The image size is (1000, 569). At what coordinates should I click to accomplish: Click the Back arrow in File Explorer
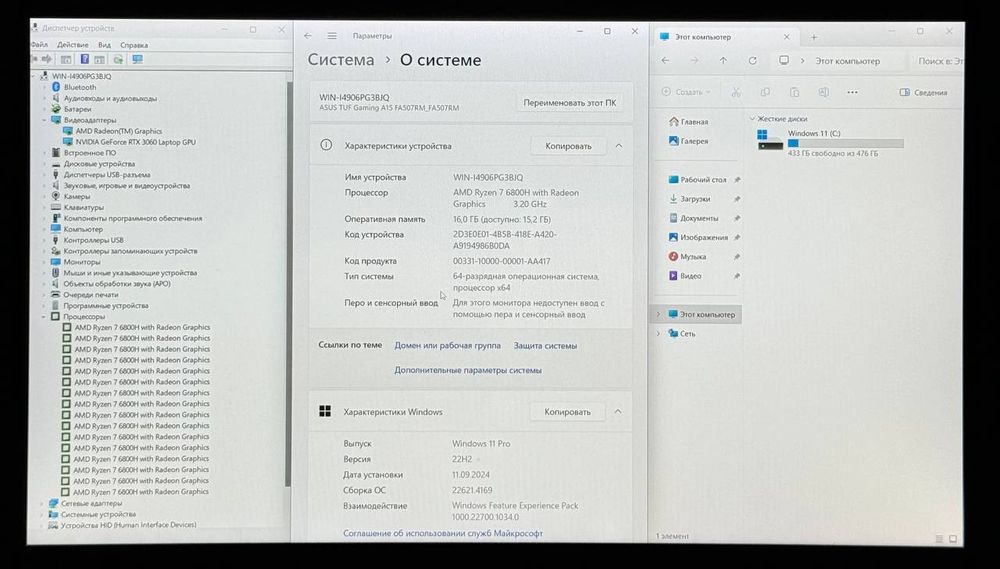point(665,61)
